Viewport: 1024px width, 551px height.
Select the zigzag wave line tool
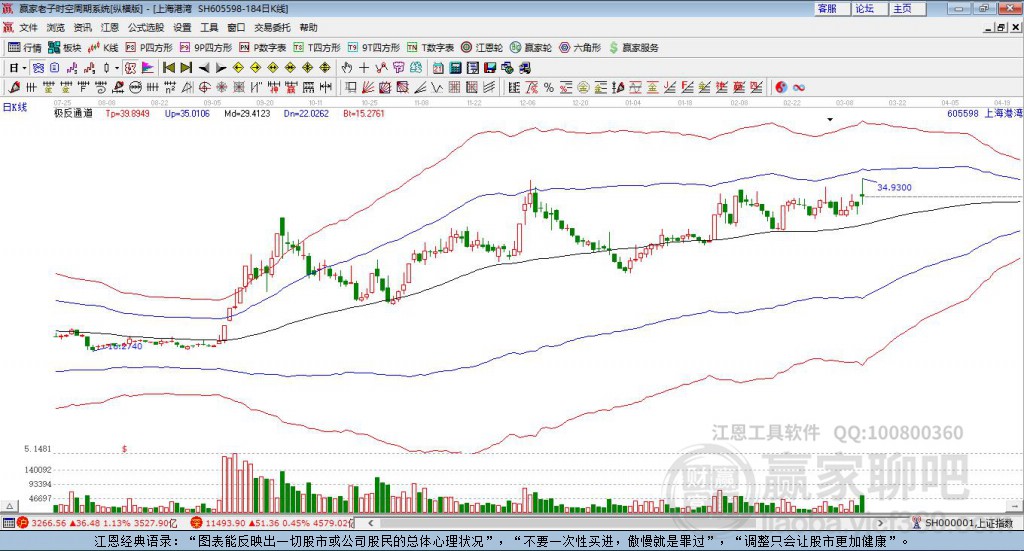click(x=438, y=87)
